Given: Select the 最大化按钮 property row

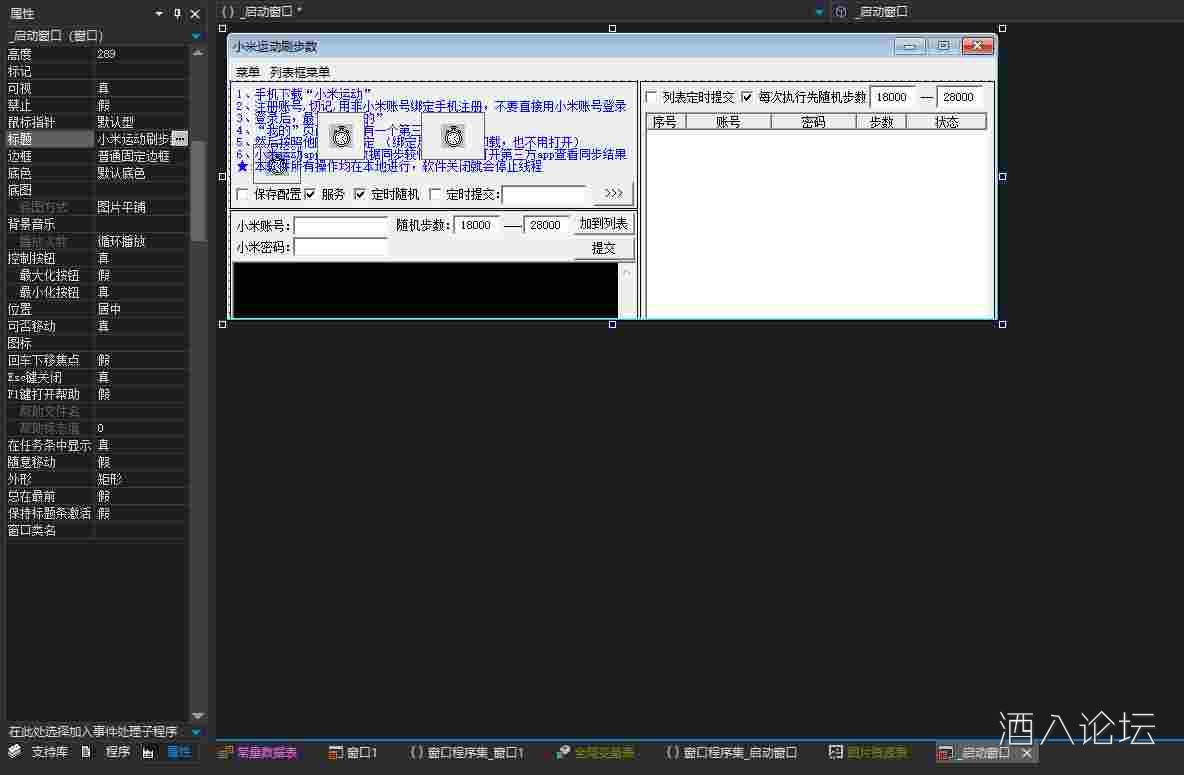Looking at the screenshot, I should [96, 275].
